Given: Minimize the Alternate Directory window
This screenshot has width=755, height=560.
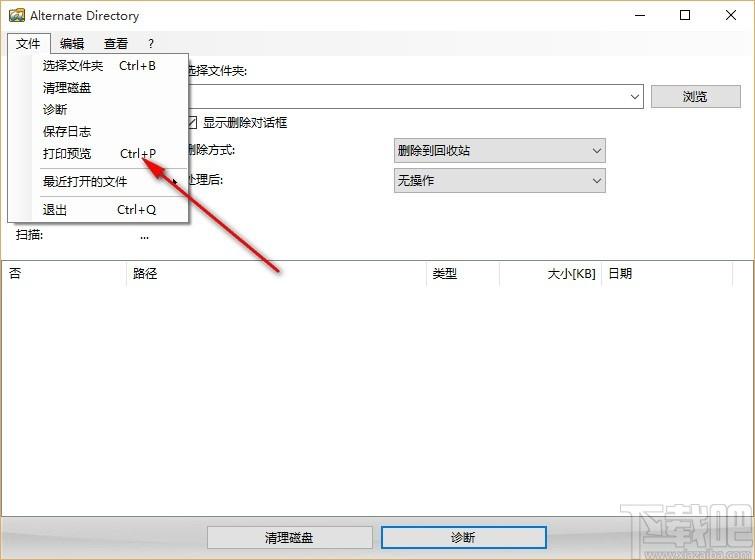Looking at the screenshot, I should click(x=640, y=15).
